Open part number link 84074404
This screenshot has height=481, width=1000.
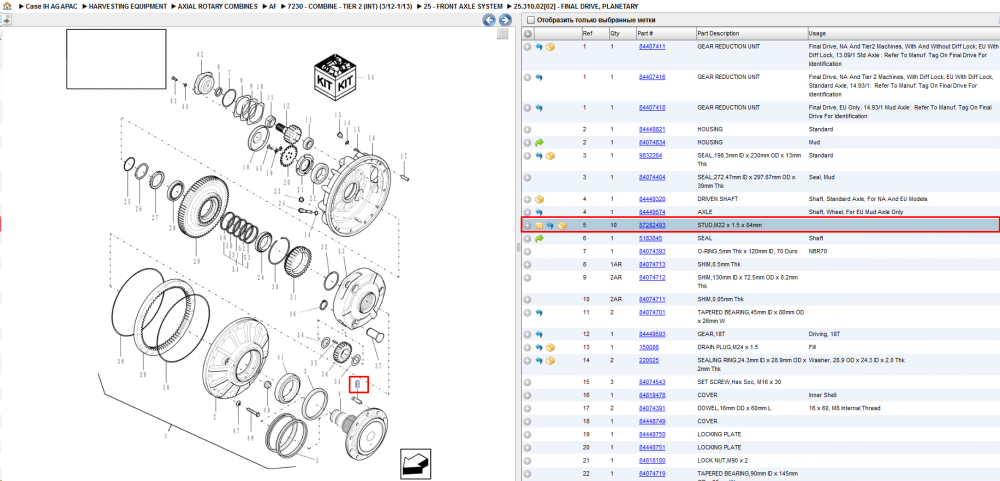coord(652,177)
